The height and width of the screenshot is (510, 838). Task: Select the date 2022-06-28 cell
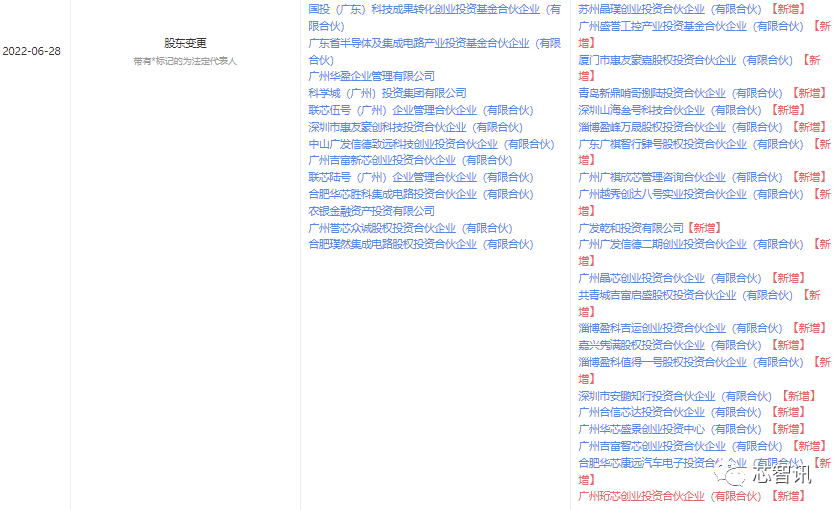click(x=32, y=51)
